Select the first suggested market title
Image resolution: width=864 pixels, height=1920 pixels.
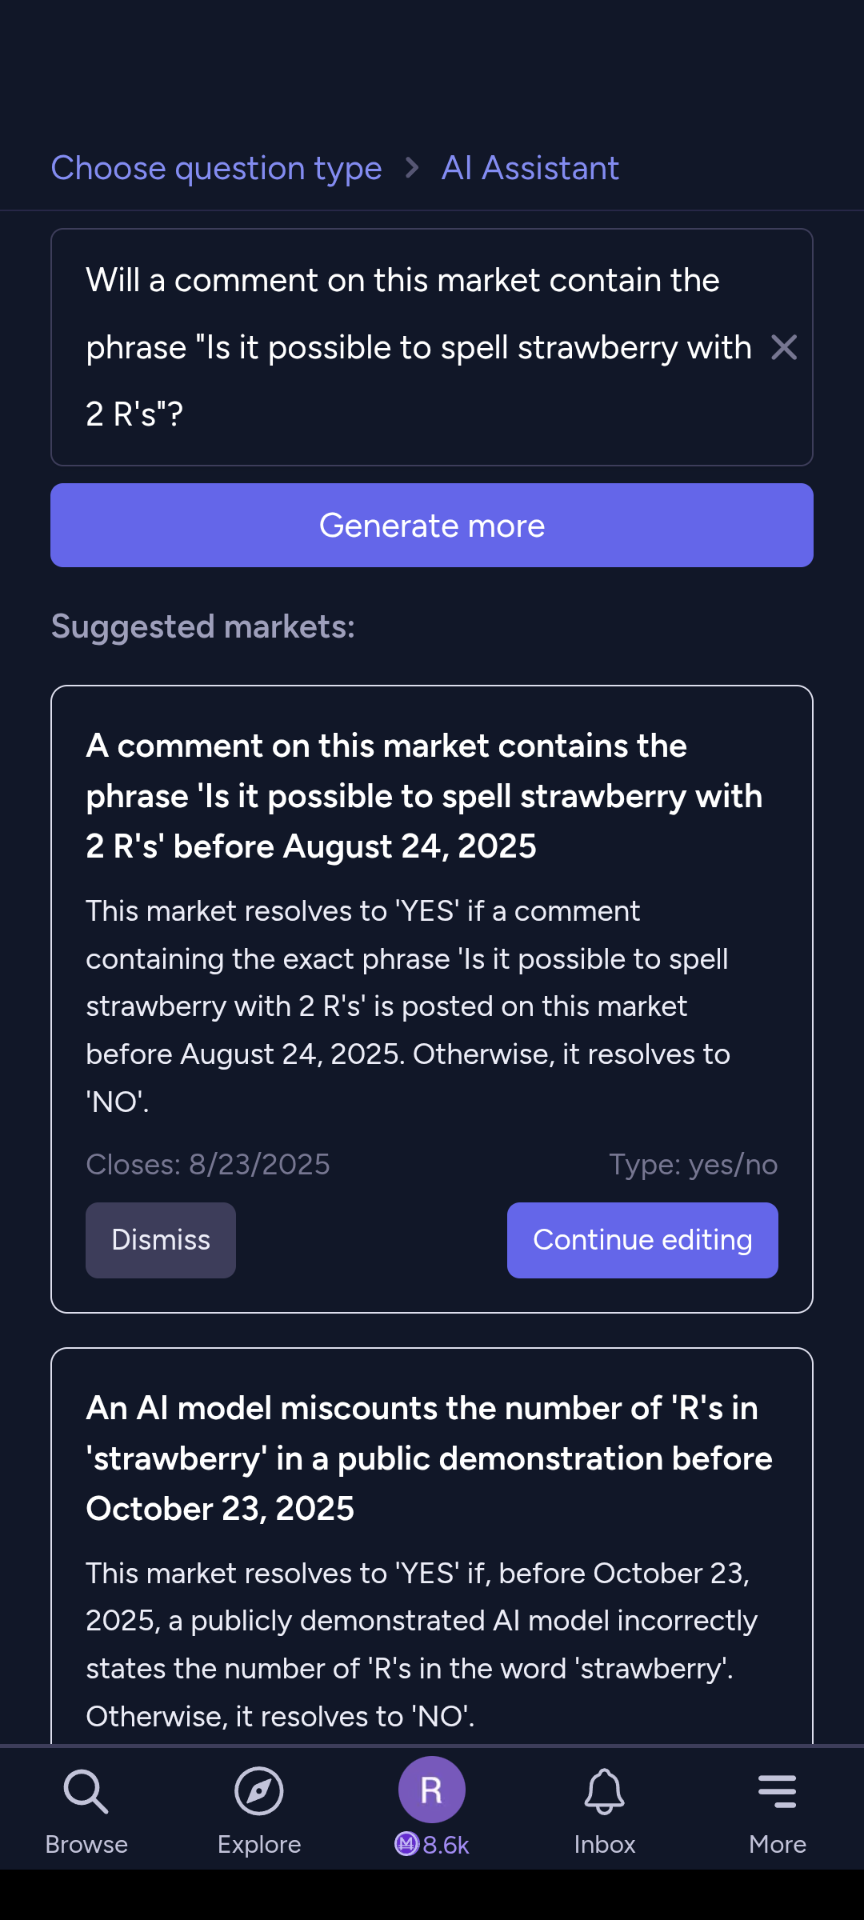pos(424,796)
